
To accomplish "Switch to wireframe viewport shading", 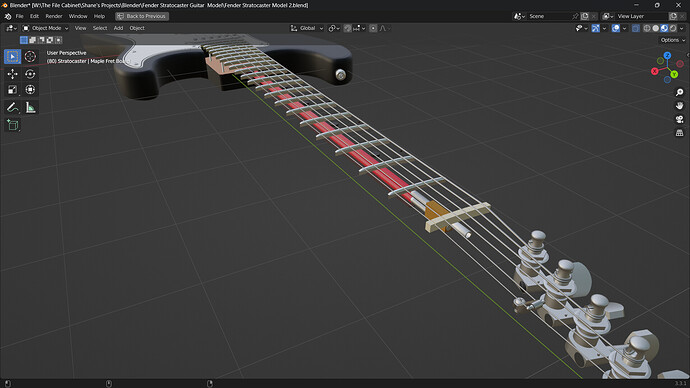I will pyautogui.click(x=647, y=28).
